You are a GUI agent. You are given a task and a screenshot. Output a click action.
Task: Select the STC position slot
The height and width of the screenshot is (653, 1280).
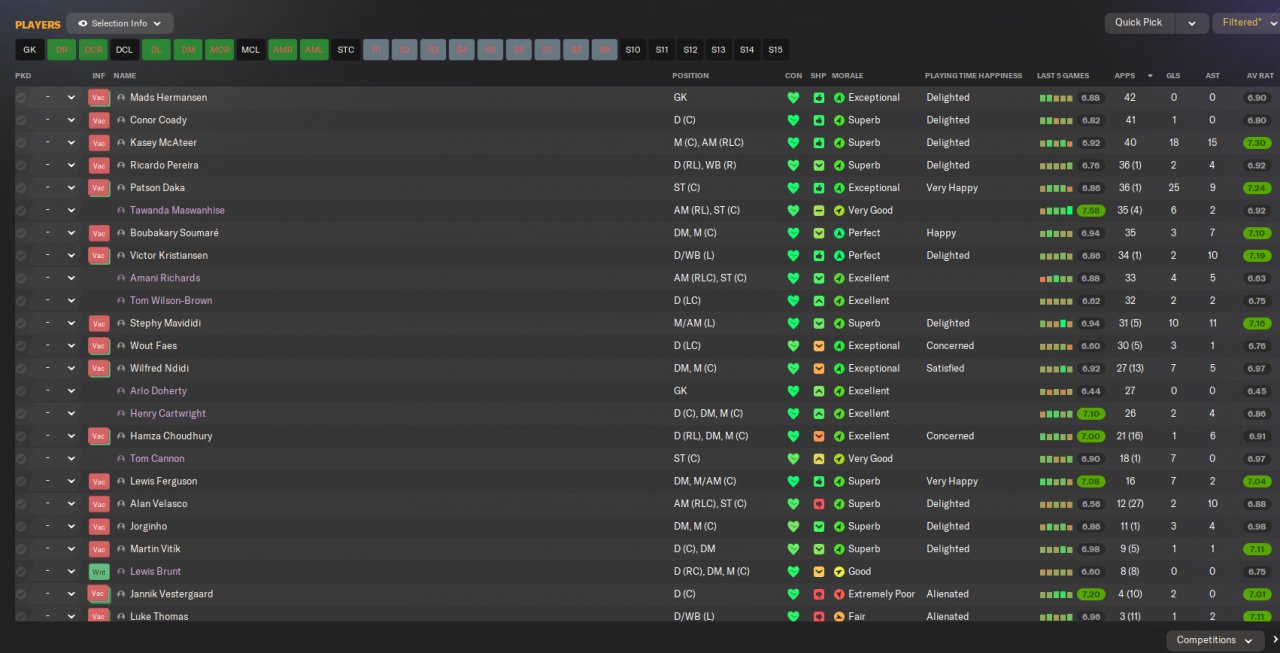coord(345,49)
